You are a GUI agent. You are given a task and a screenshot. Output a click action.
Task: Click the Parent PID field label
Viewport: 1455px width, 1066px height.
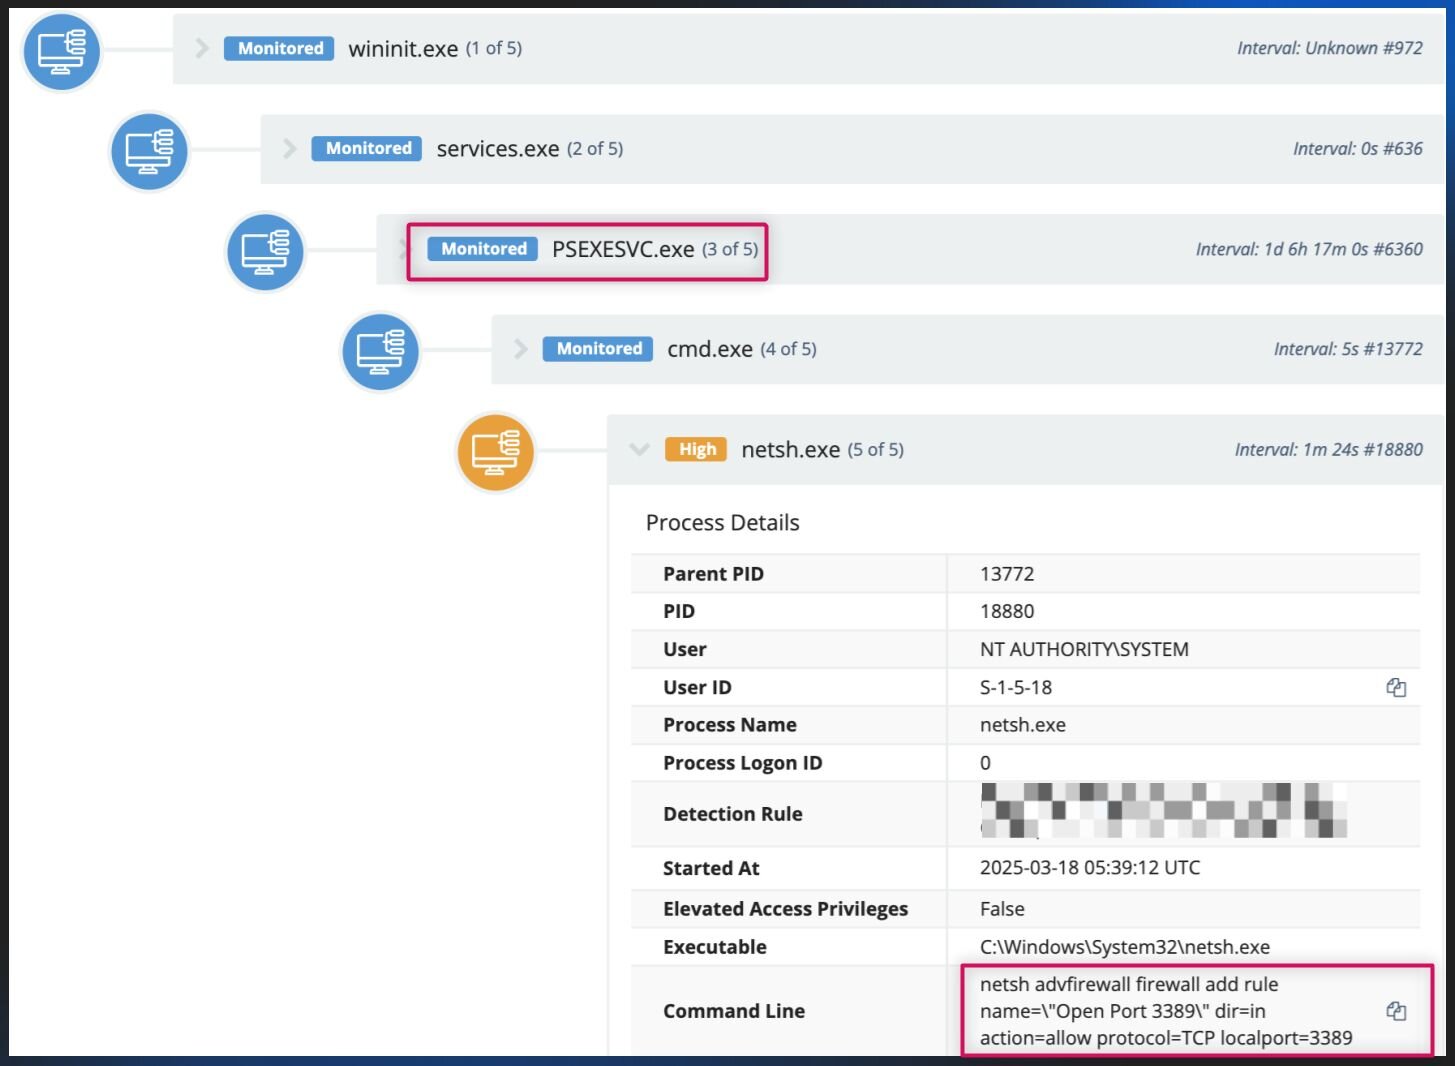tap(713, 574)
